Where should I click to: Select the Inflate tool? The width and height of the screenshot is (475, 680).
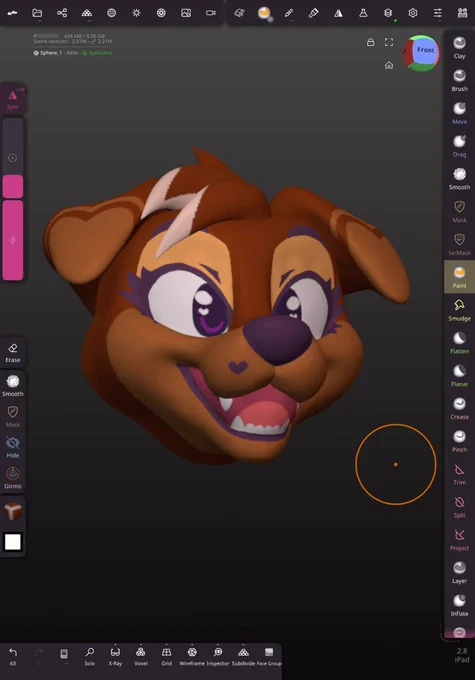tap(459, 605)
